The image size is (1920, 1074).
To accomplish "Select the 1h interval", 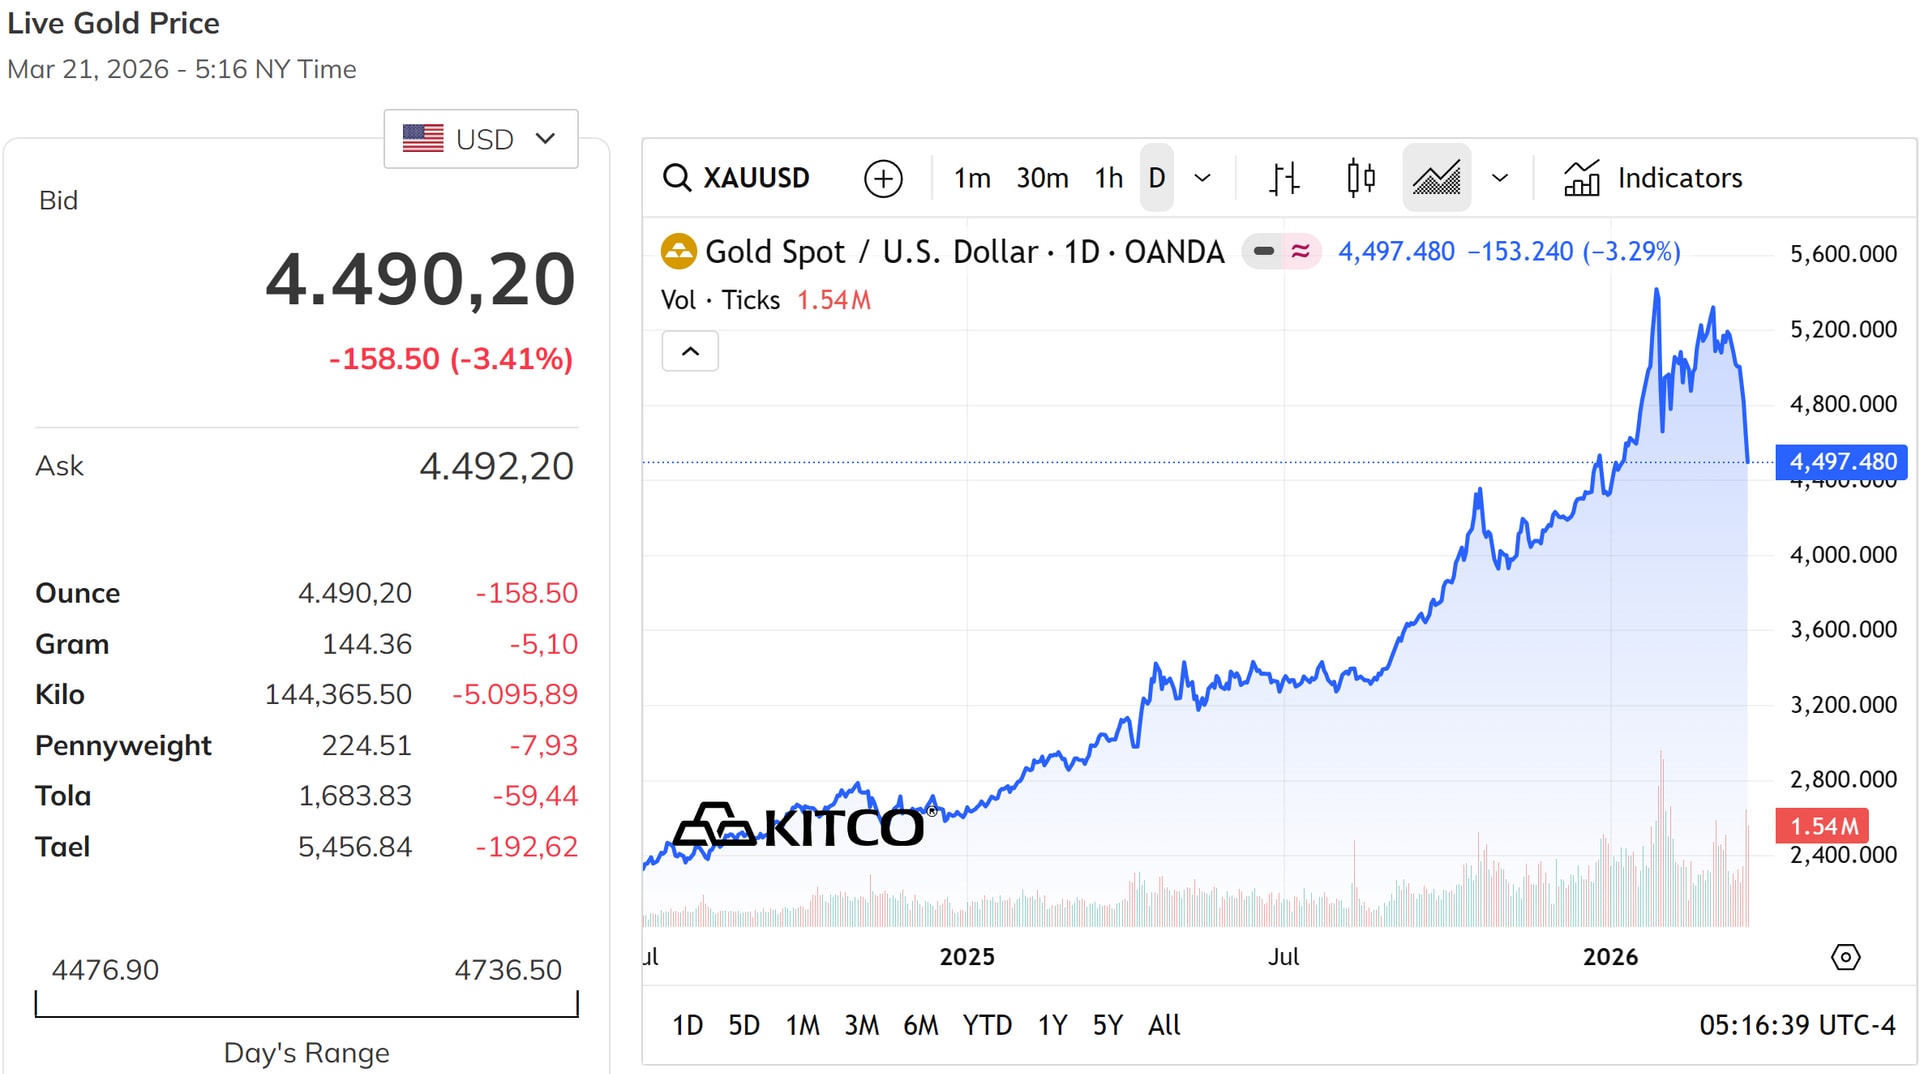I will pyautogui.click(x=1108, y=178).
